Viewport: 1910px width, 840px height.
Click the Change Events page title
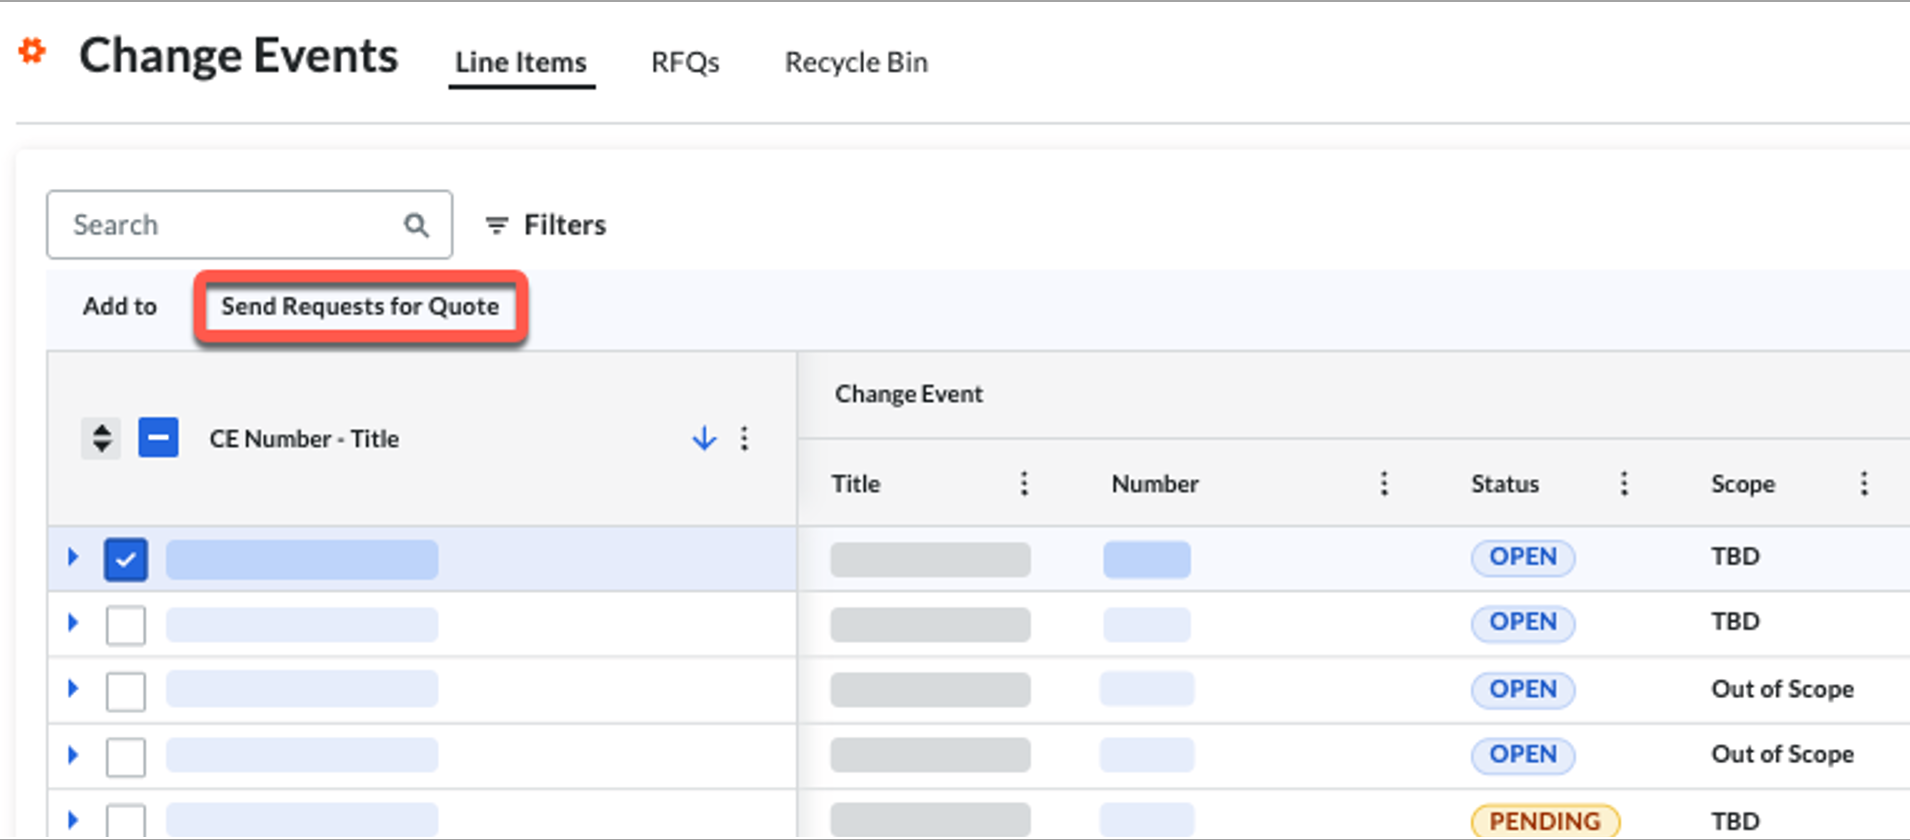[238, 56]
